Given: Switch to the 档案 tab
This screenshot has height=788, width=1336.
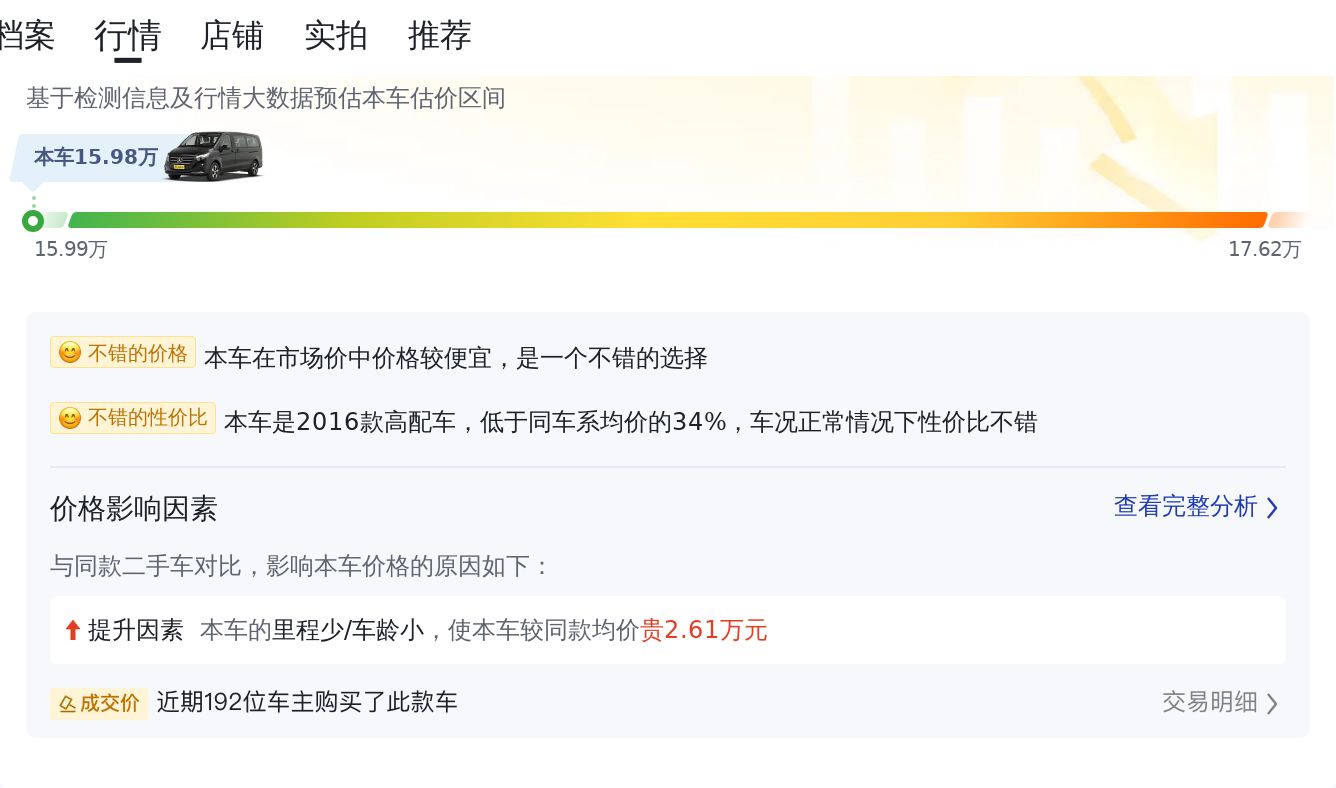Looking at the screenshot, I should pos(26,36).
